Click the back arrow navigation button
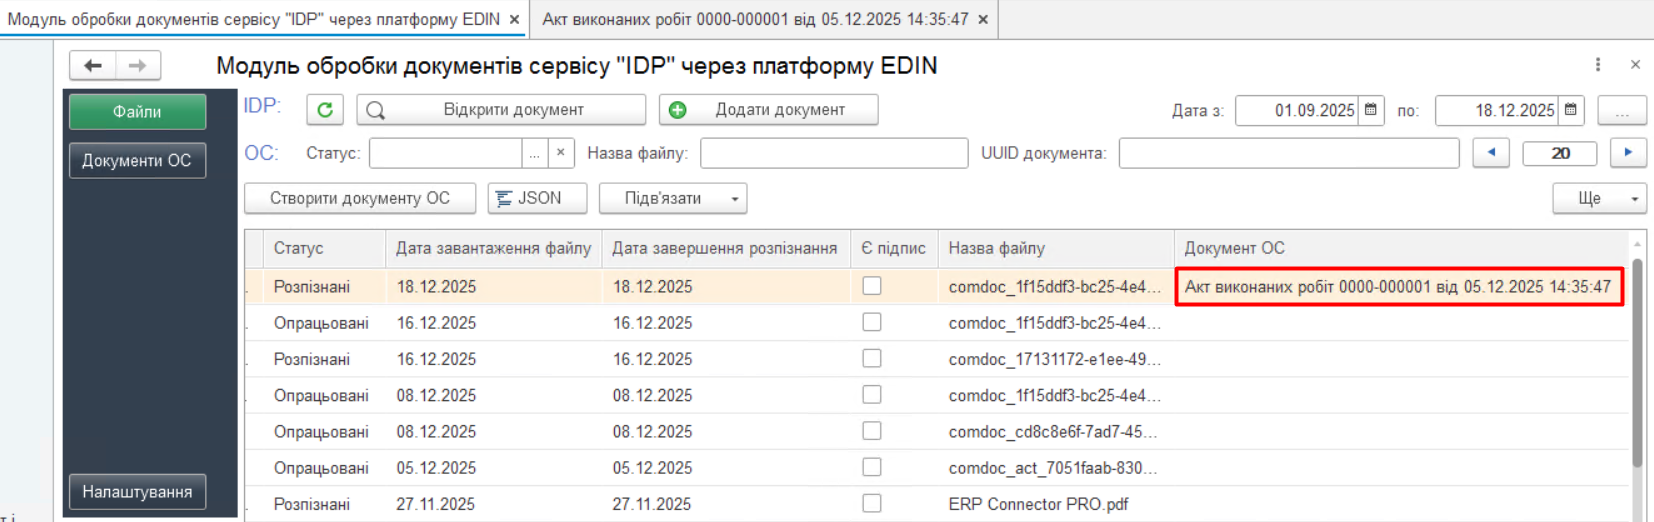Viewport: 1654px width, 522px height. click(x=93, y=66)
